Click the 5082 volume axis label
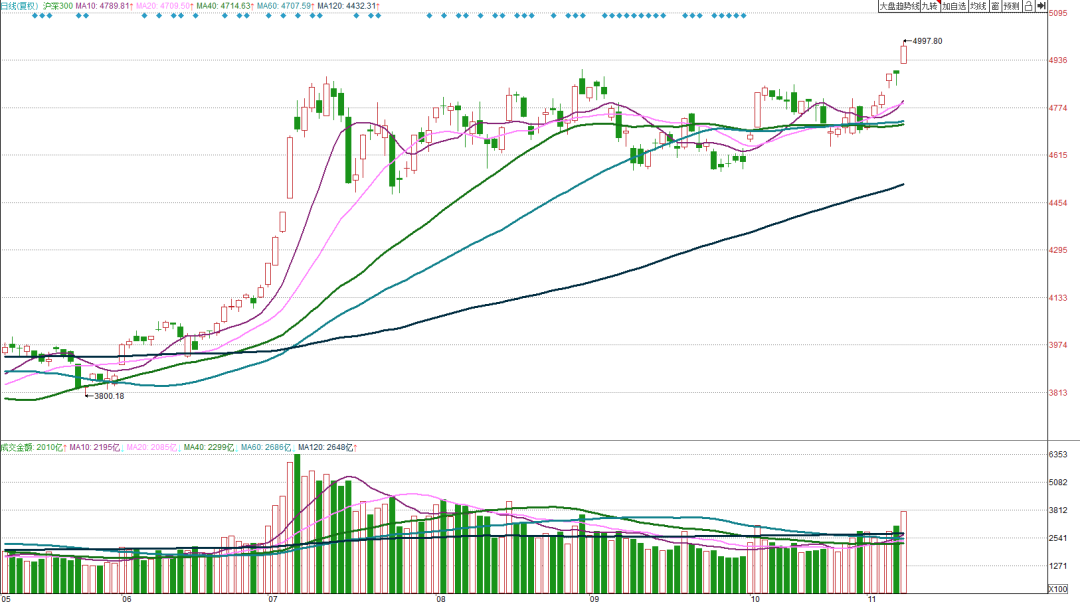This screenshot has height=604, width=1080. point(1058,483)
